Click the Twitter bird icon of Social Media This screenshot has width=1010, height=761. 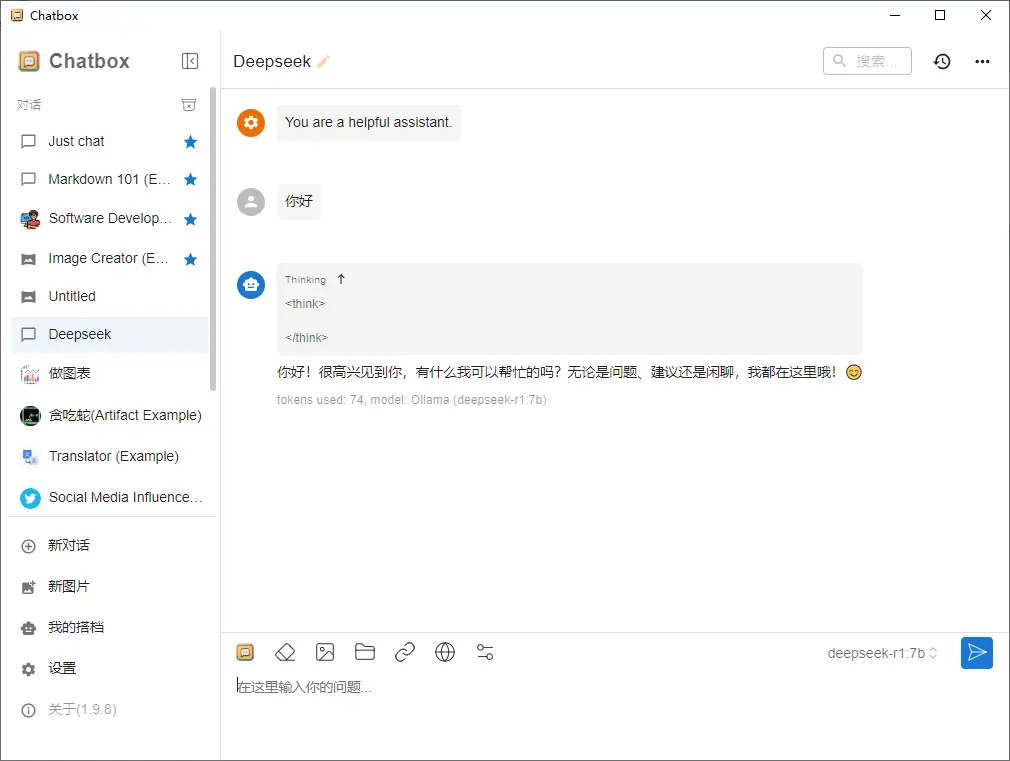30,498
